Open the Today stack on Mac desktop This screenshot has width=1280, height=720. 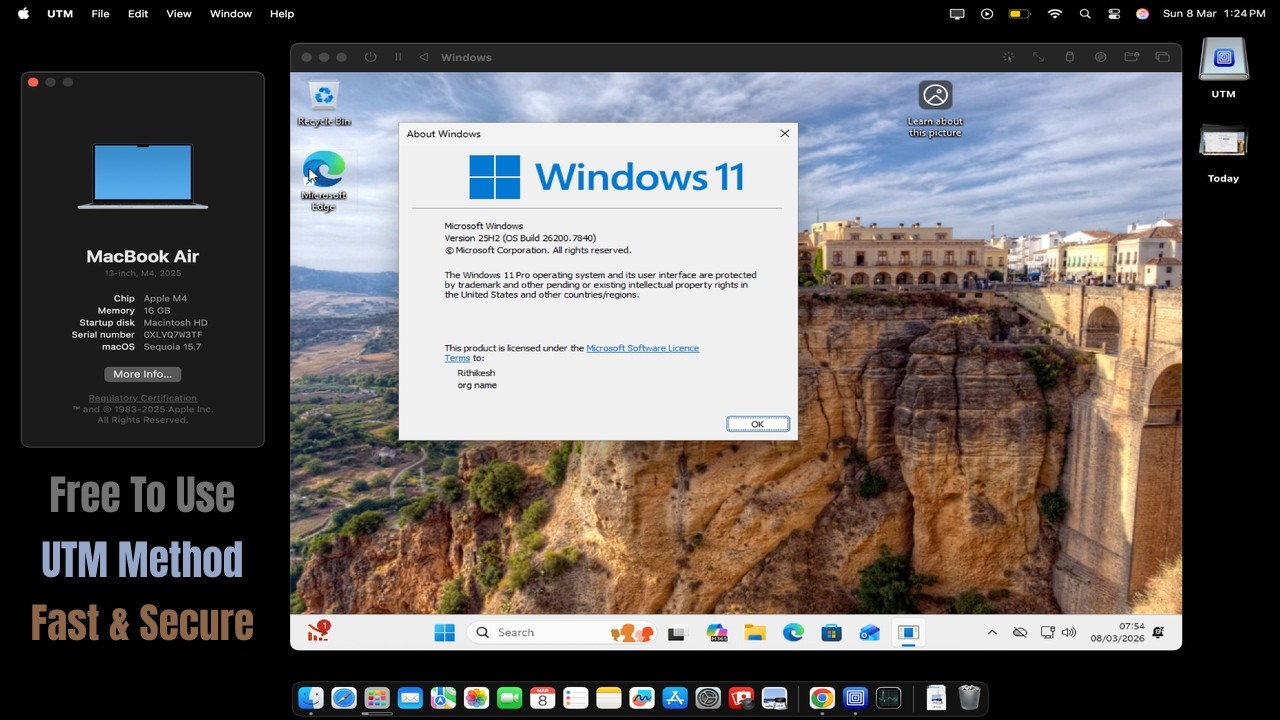click(x=1223, y=152)
